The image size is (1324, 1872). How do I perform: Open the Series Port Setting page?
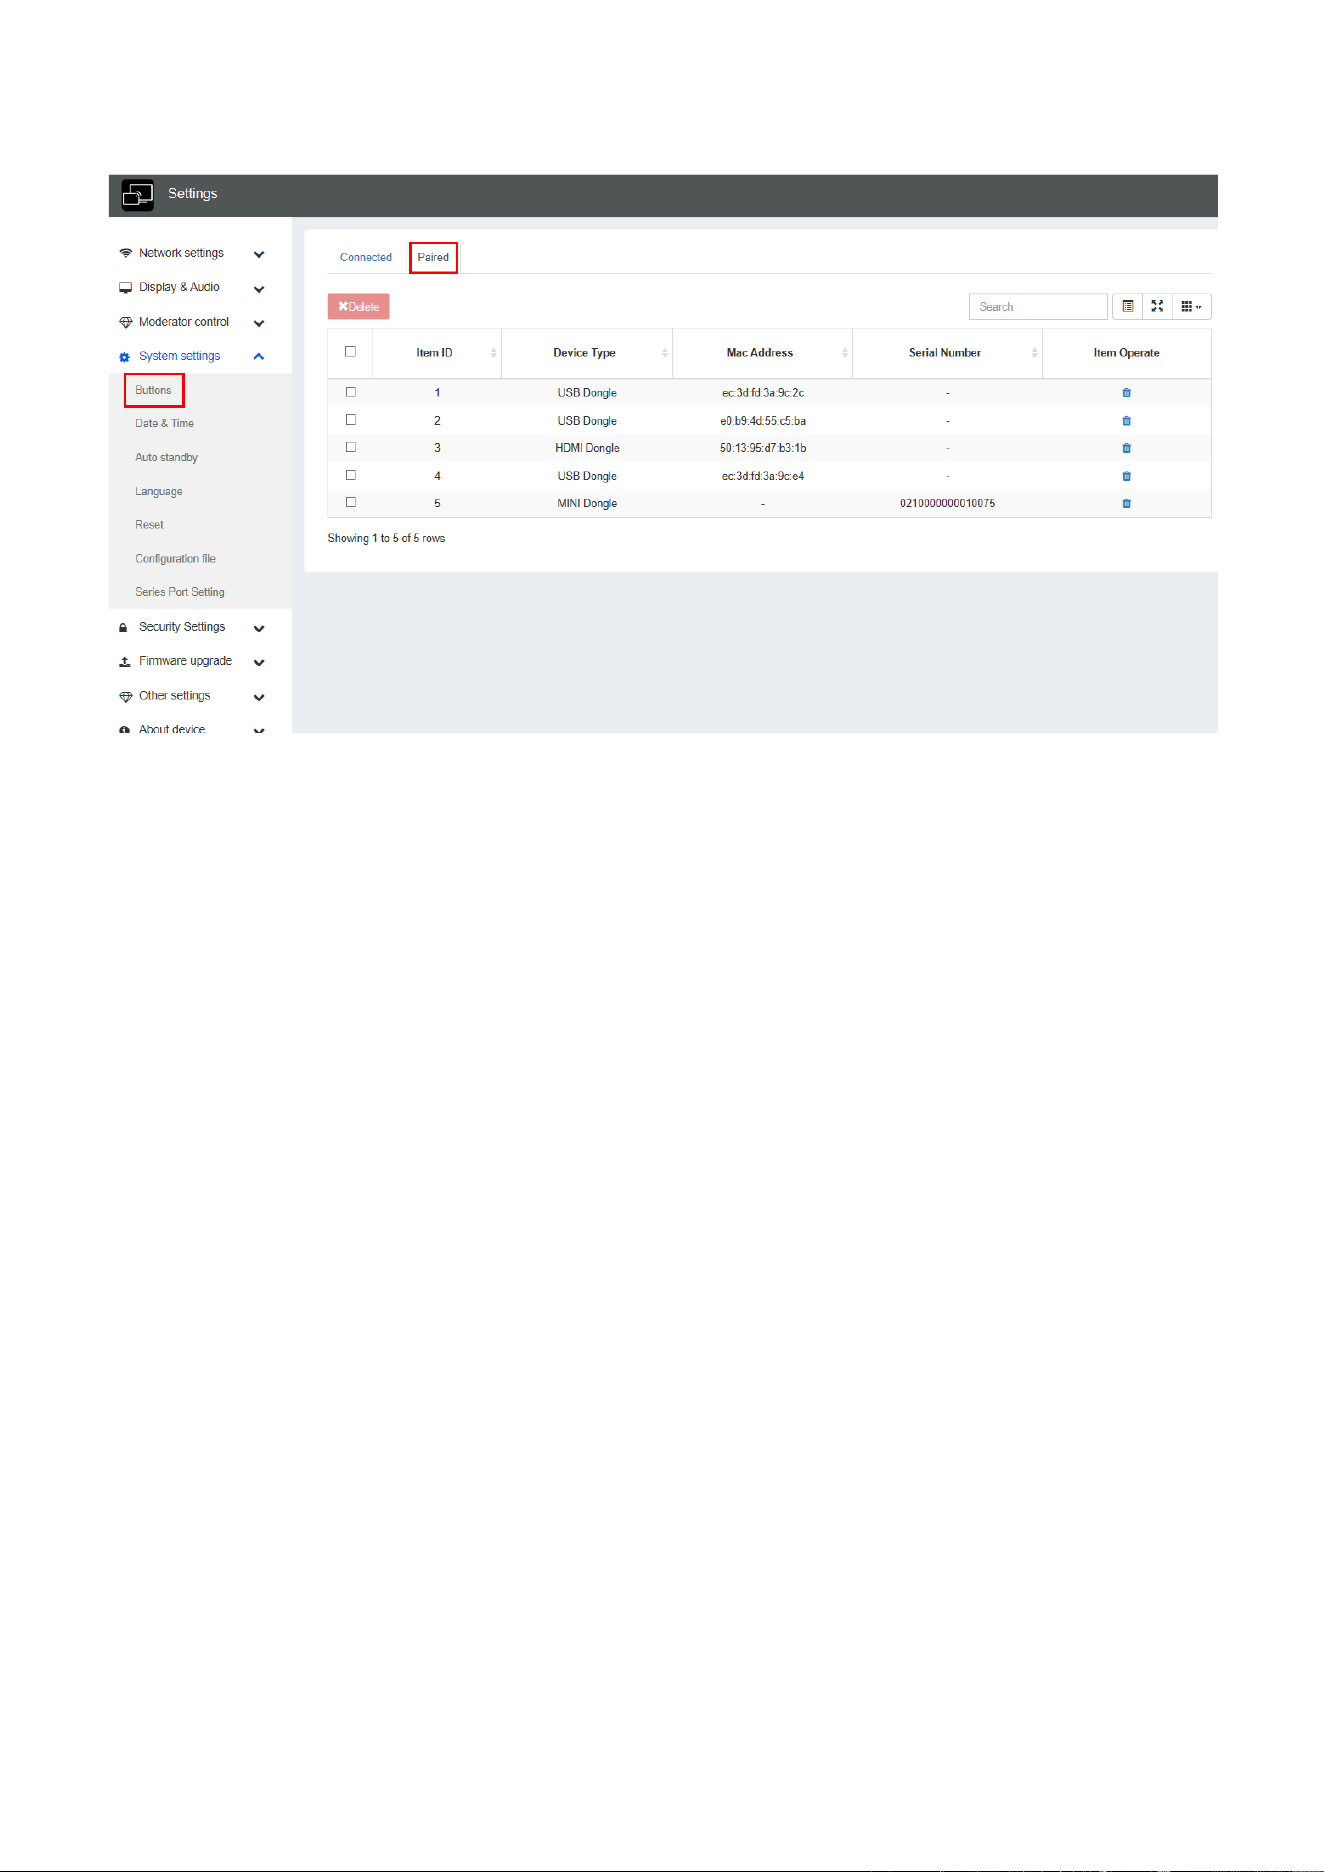click(x=180, y=592)
